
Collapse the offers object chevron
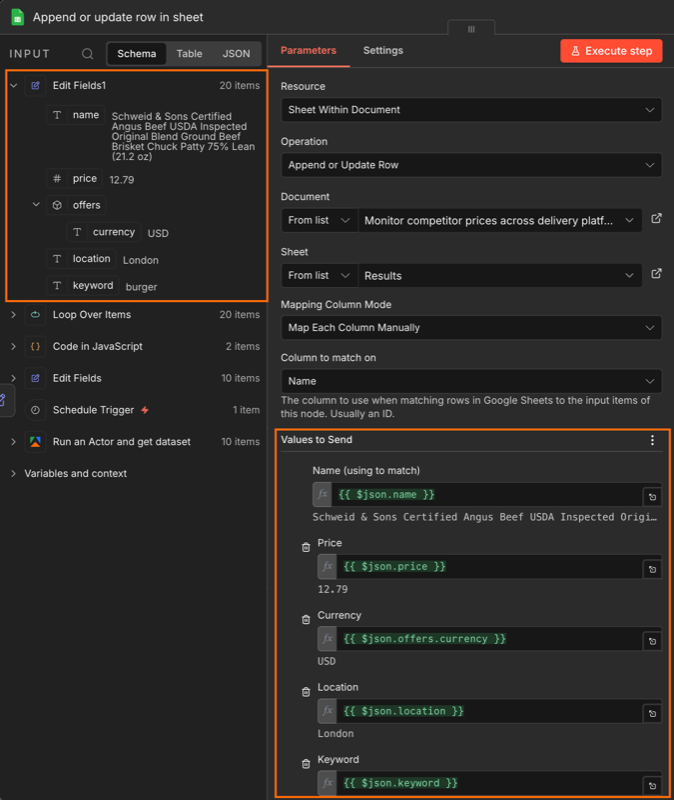[x=36, y=205]
